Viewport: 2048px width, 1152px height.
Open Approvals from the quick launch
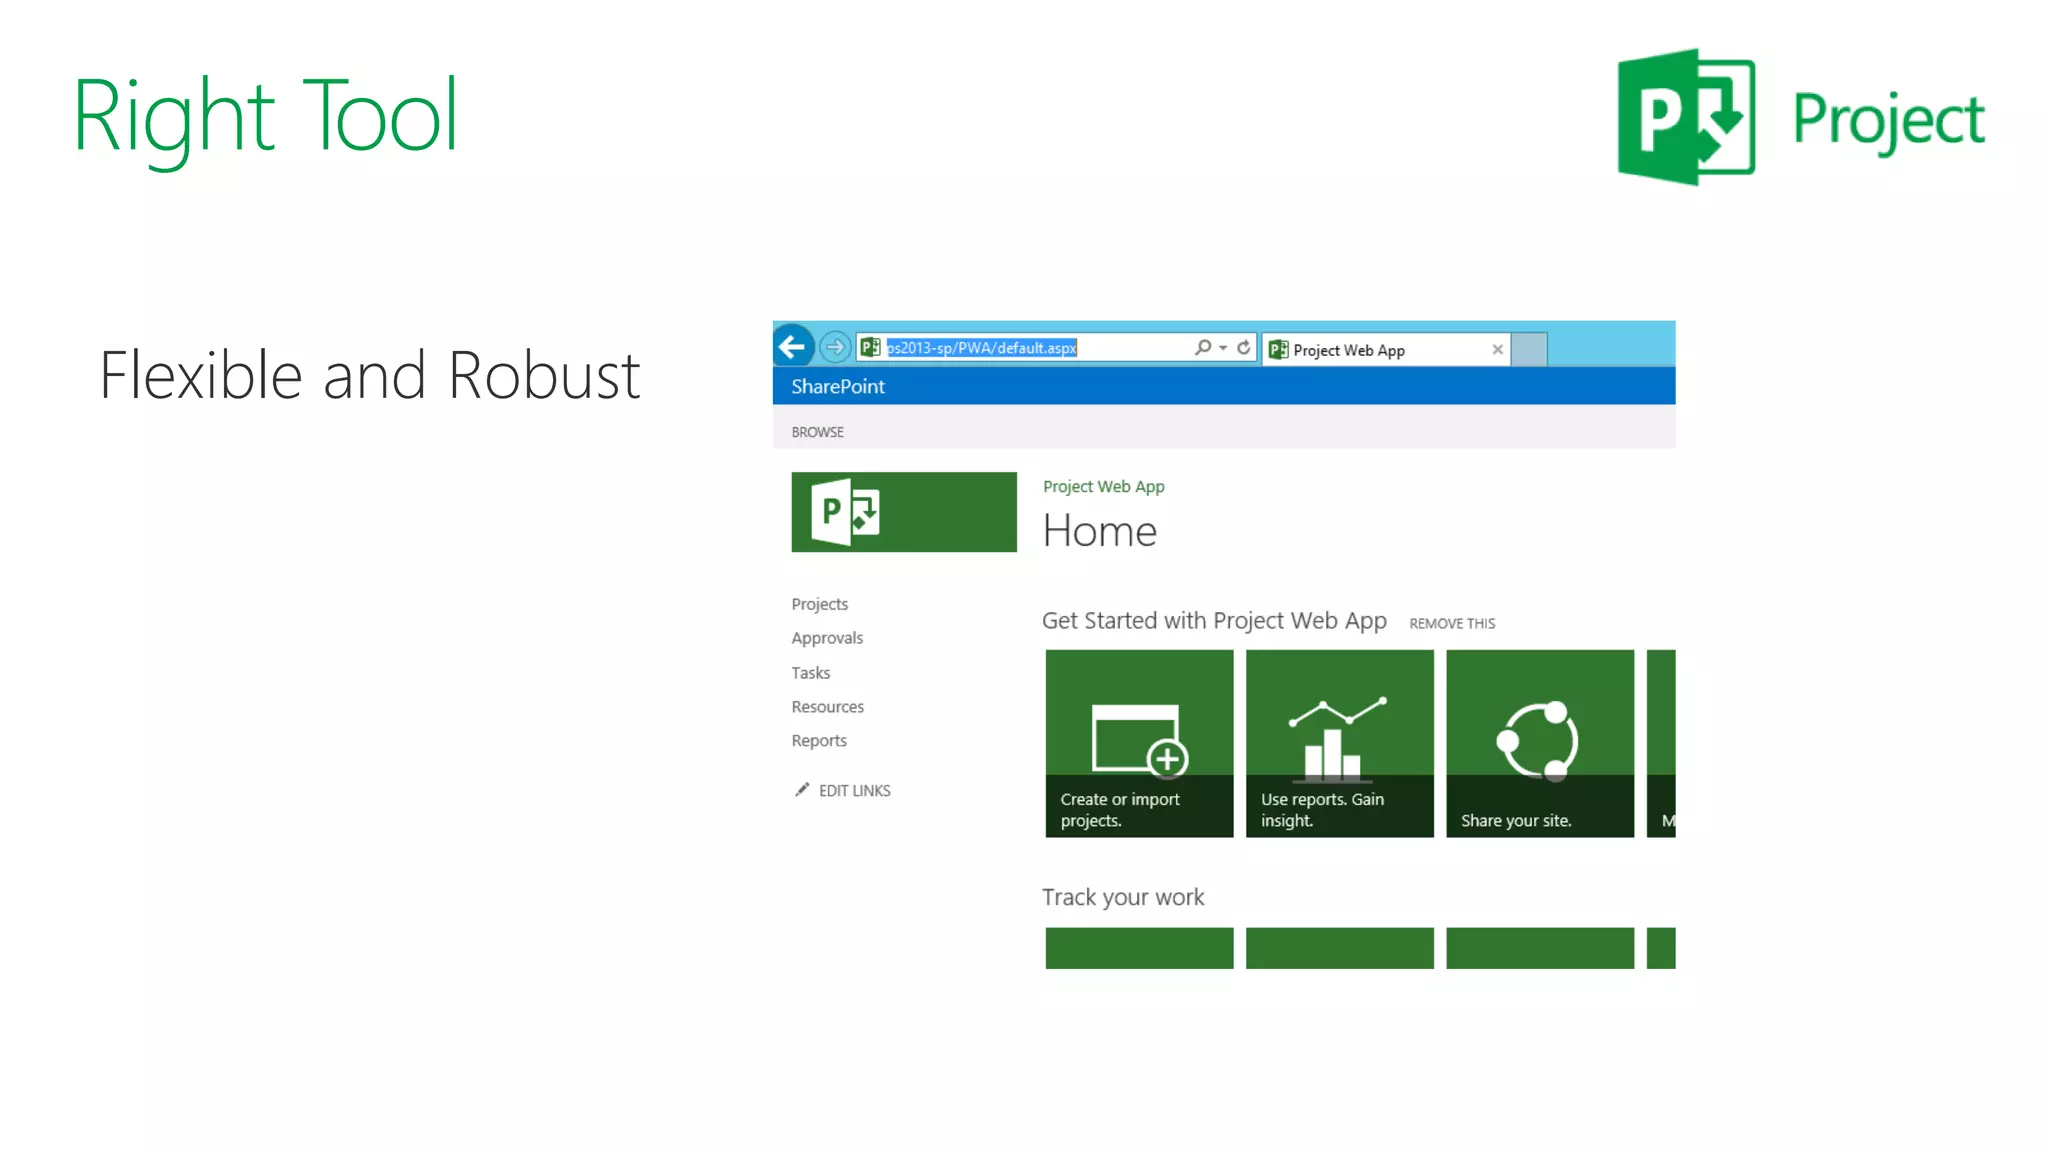(x=826, y=638)
